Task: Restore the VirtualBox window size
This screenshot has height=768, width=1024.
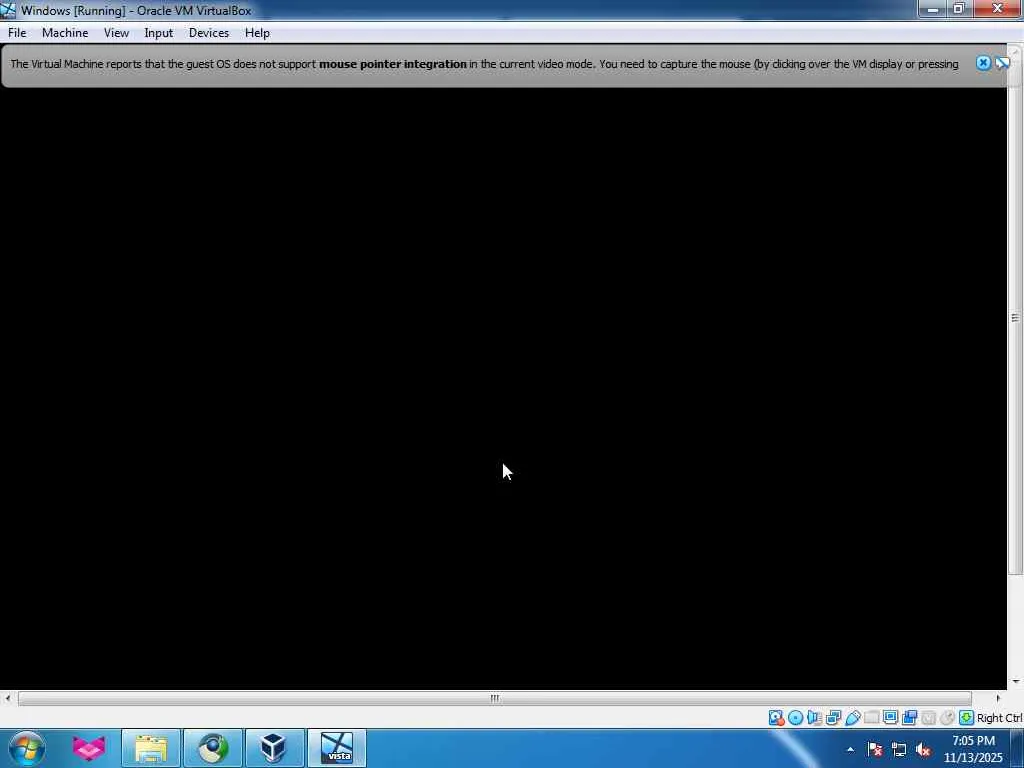Action: (959, 8)
